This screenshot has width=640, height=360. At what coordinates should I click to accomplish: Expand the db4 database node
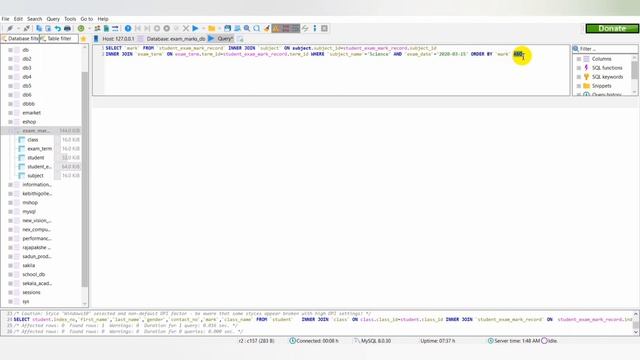(x=10, y=77)
